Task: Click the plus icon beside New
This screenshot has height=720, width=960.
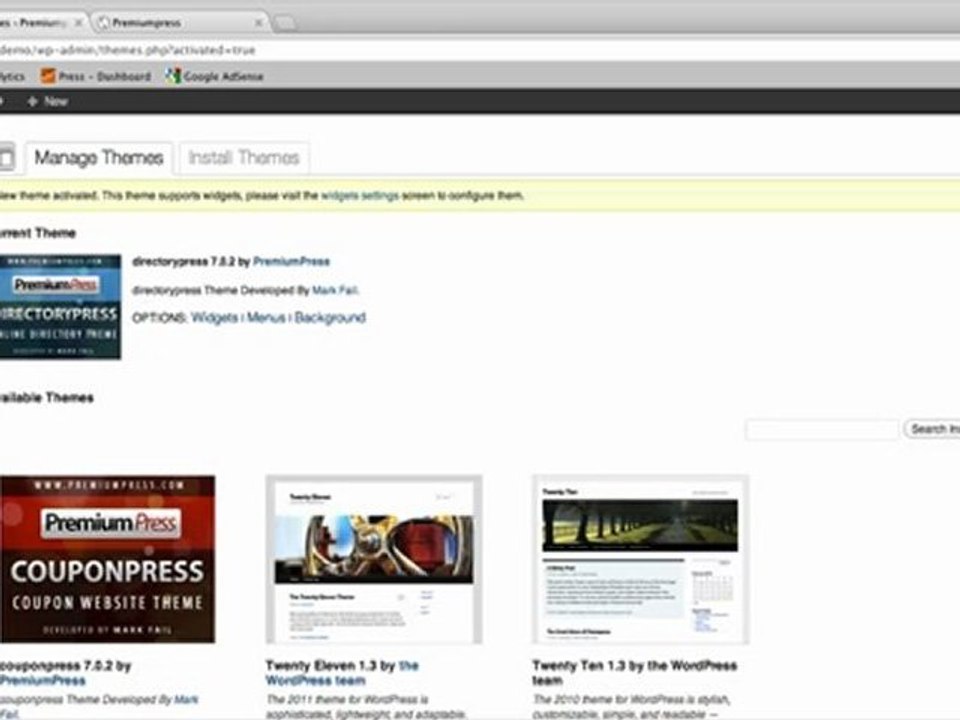Action: click(x=32, y=102)
